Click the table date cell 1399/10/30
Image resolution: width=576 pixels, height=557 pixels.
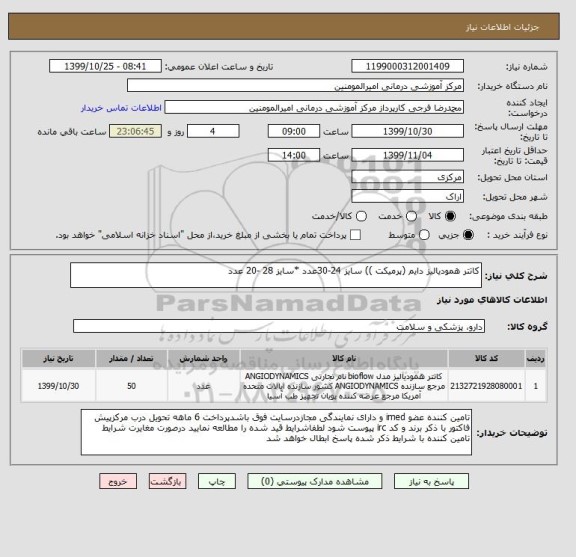tap(58, 386)
